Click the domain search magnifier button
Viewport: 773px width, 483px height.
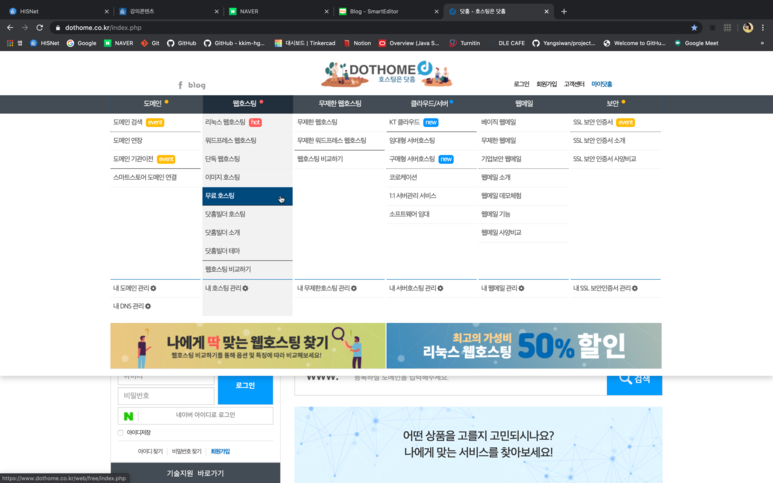pos(634,379)
